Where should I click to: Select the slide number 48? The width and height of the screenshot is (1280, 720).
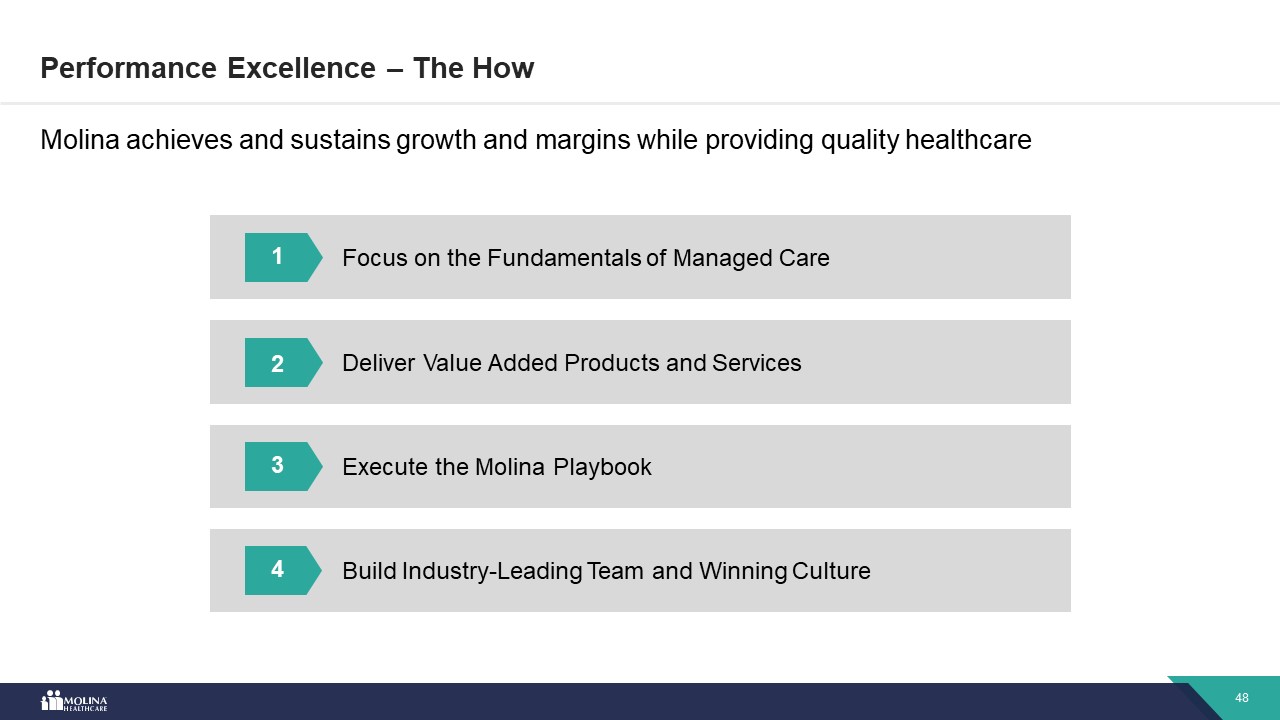click(x=1242, y=698)
